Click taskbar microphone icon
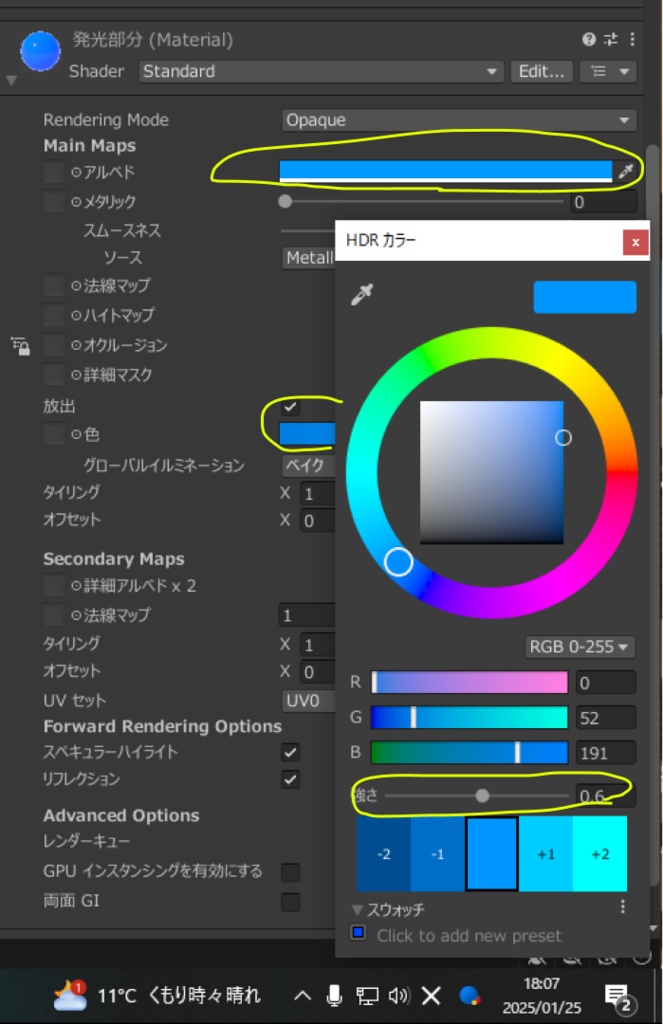Screen dimensions: 663x1024 [334, 996]
